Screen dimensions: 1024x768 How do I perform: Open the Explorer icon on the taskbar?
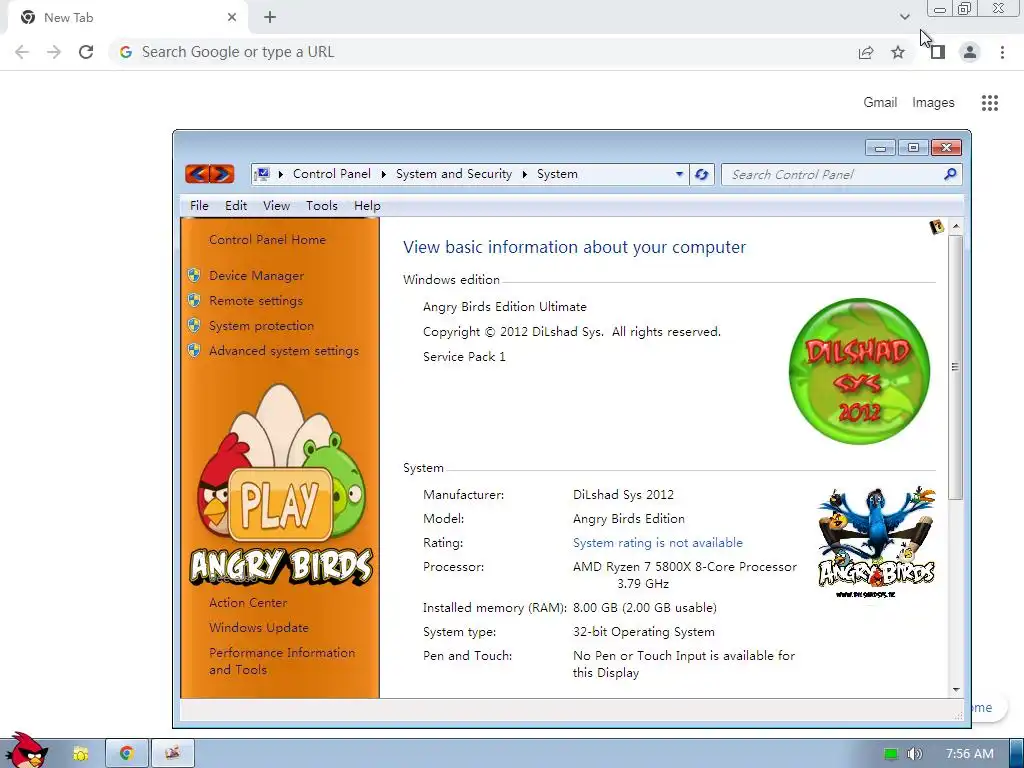[x=81, y=753]
